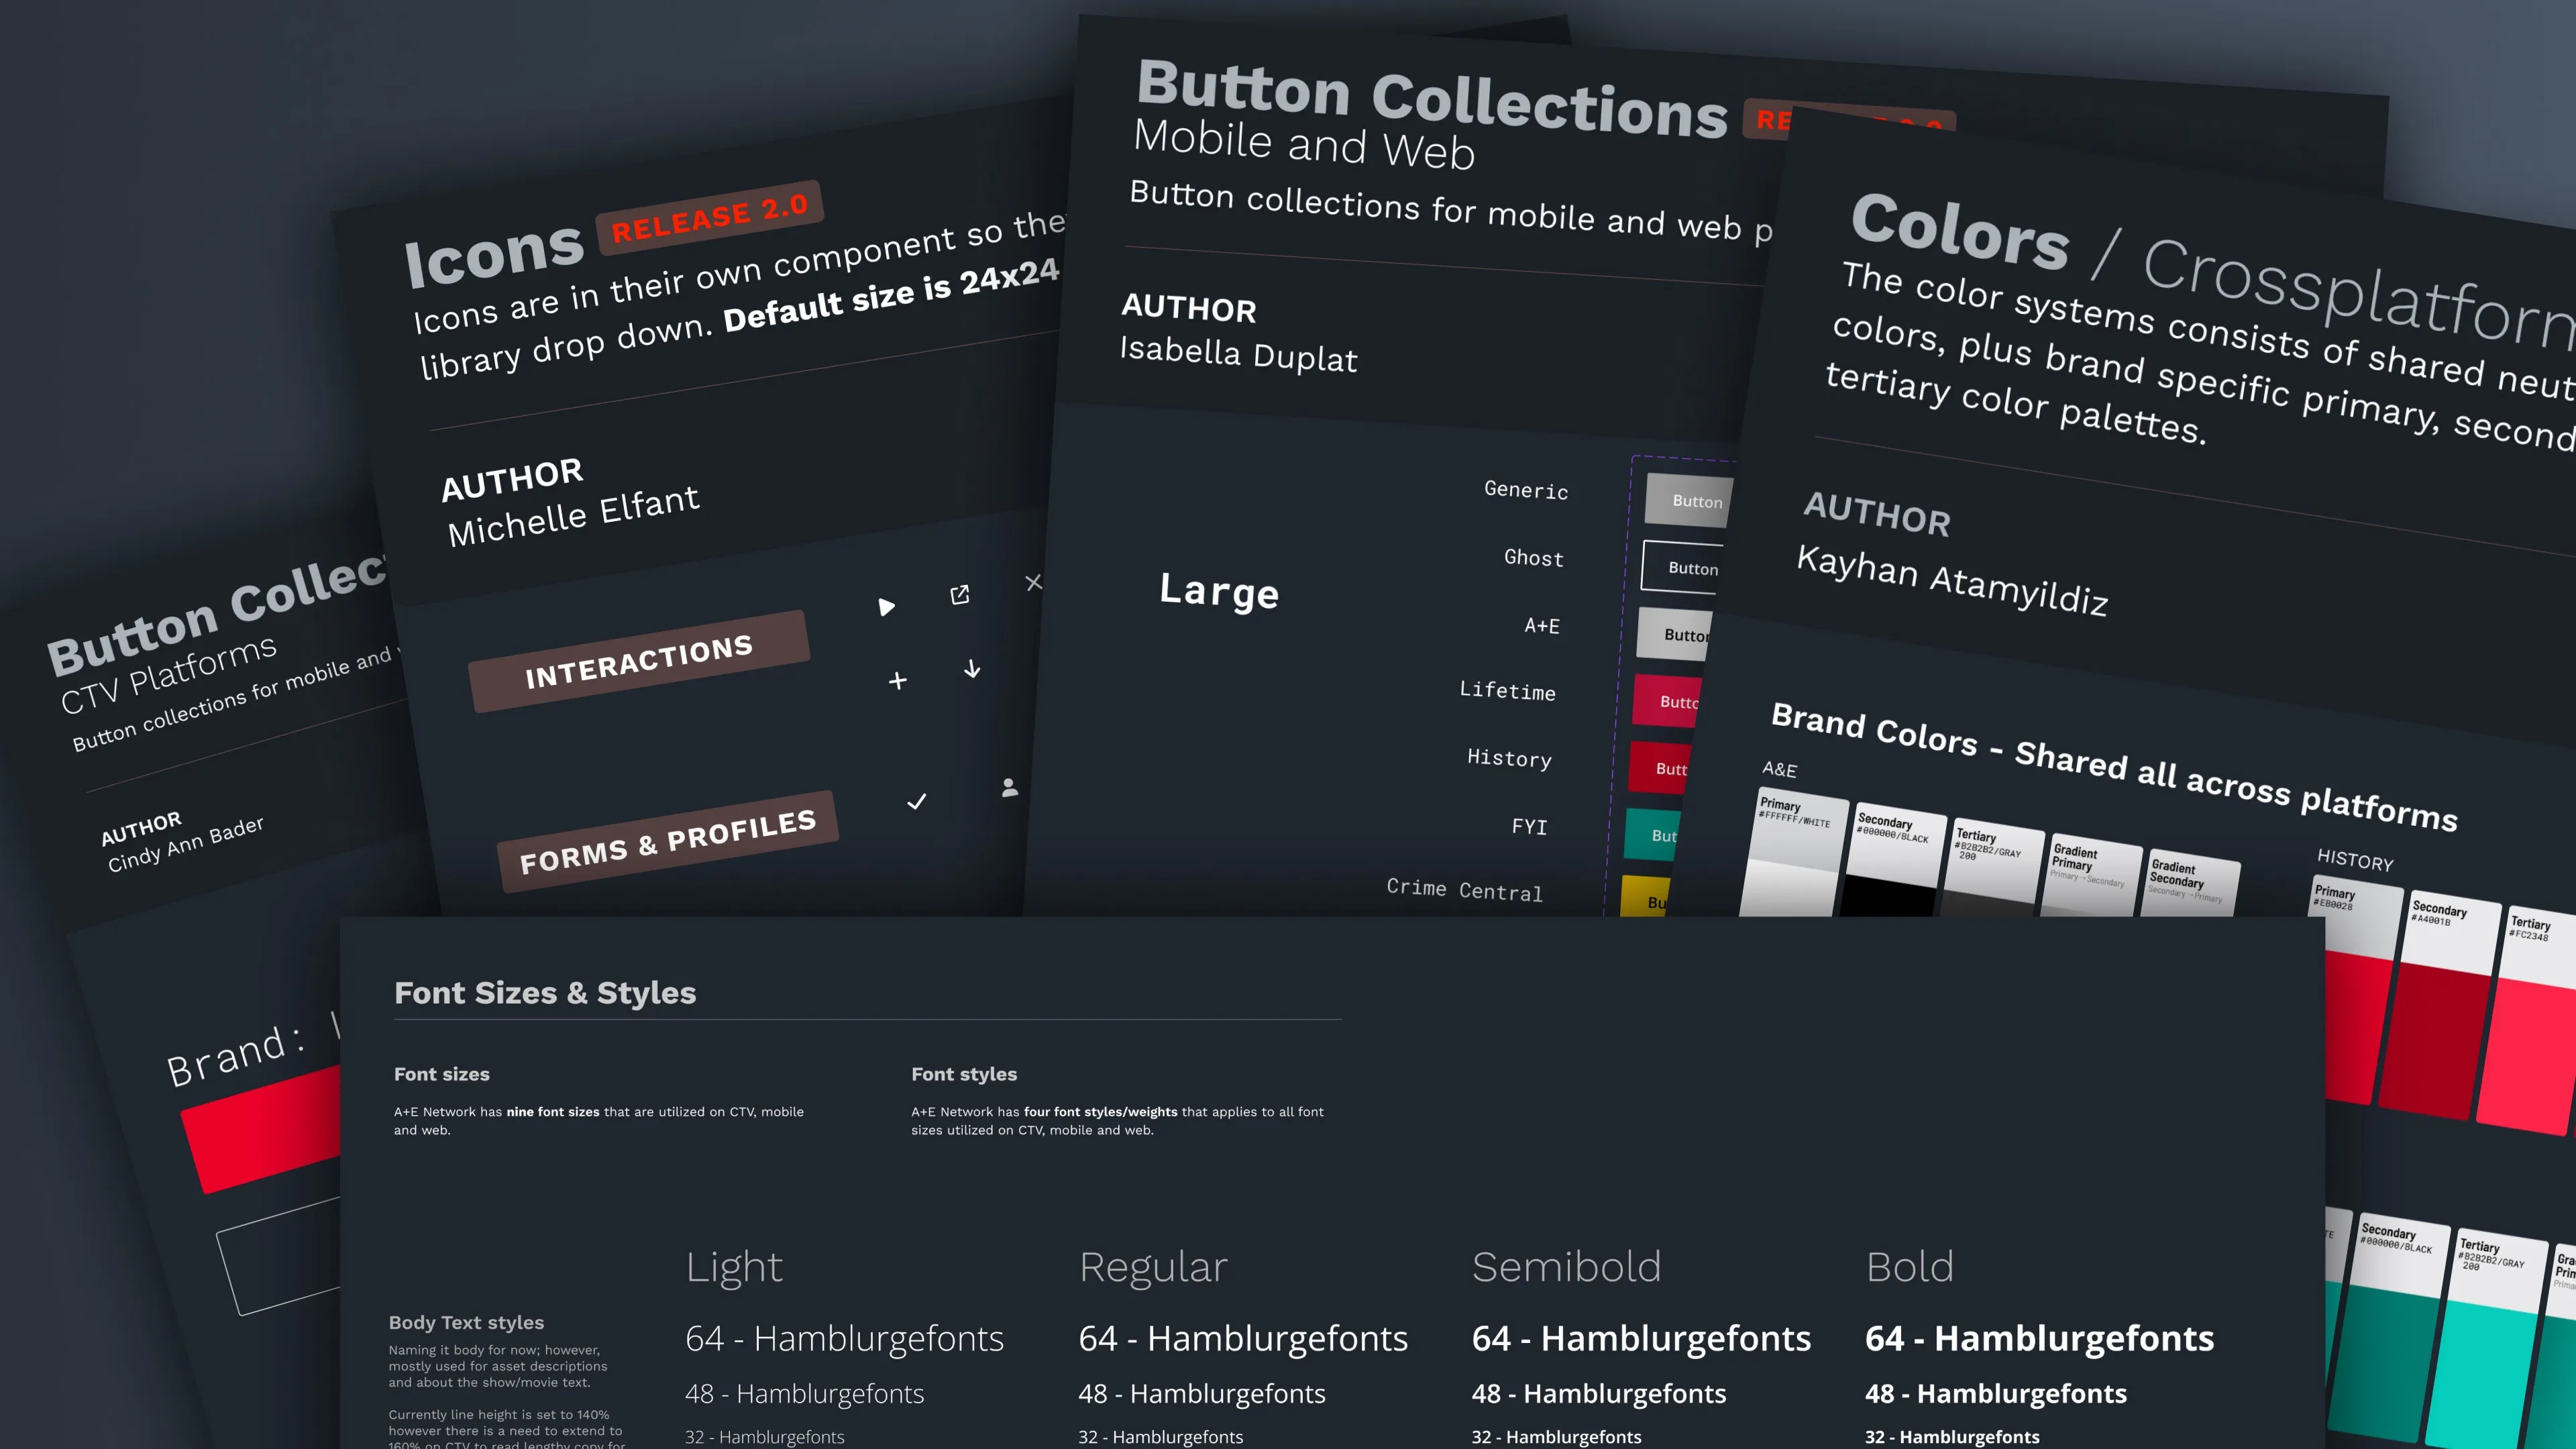Select the A&E Secondary black swatch
Viewport: 2576px width, 1449px height.
click(x=1893, y=860)
